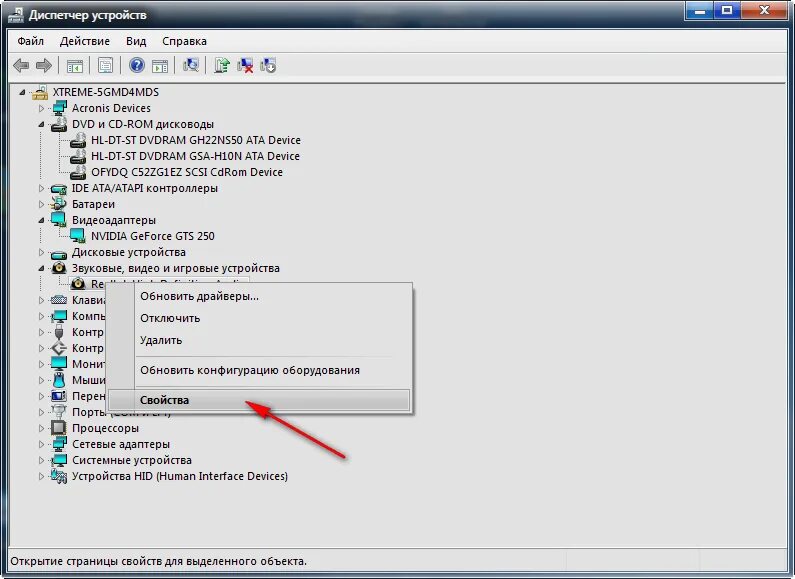Select HL-DT-ST DVDRAM GSA-H10N ATA Device
This screenshot has width=795, height=579.
coord(195,156)
